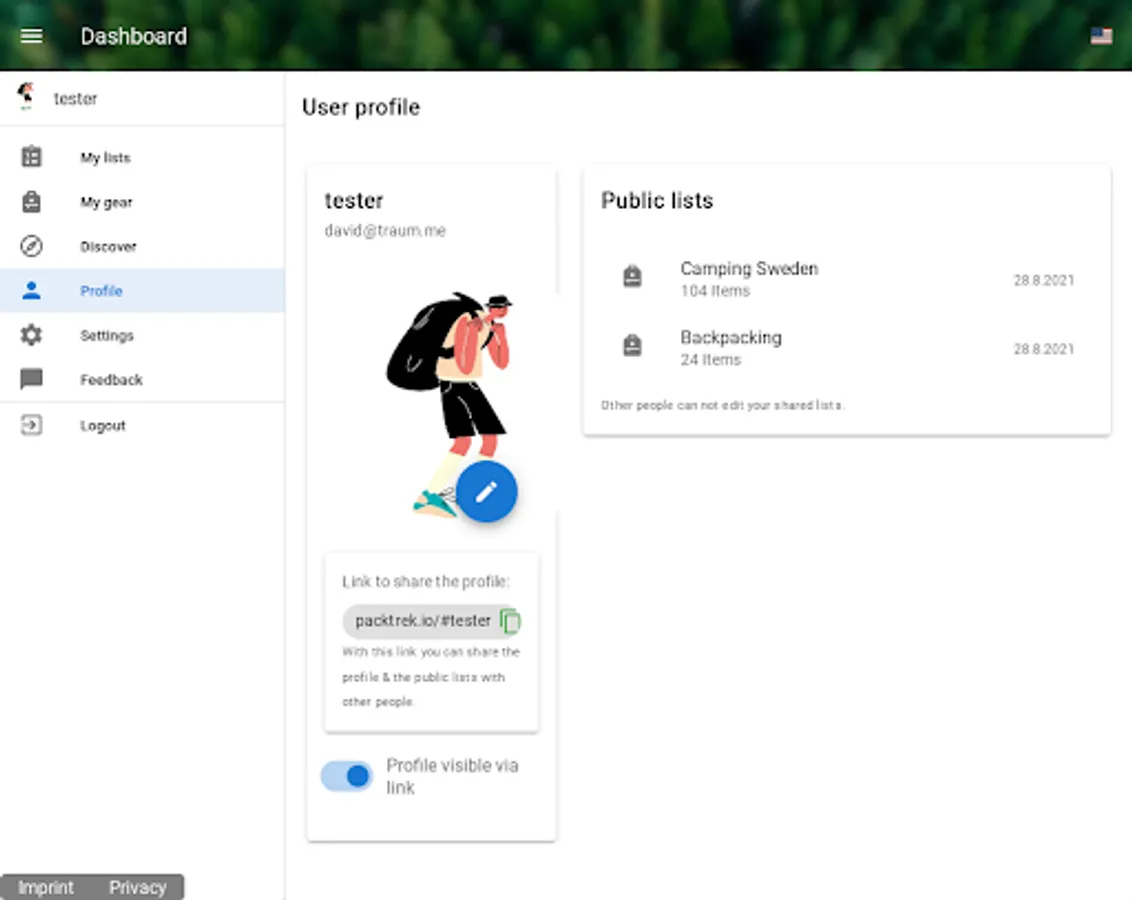Open the navigation hamburger menu
Screen dimensions: 1132x900
click(x=31, y=36)
